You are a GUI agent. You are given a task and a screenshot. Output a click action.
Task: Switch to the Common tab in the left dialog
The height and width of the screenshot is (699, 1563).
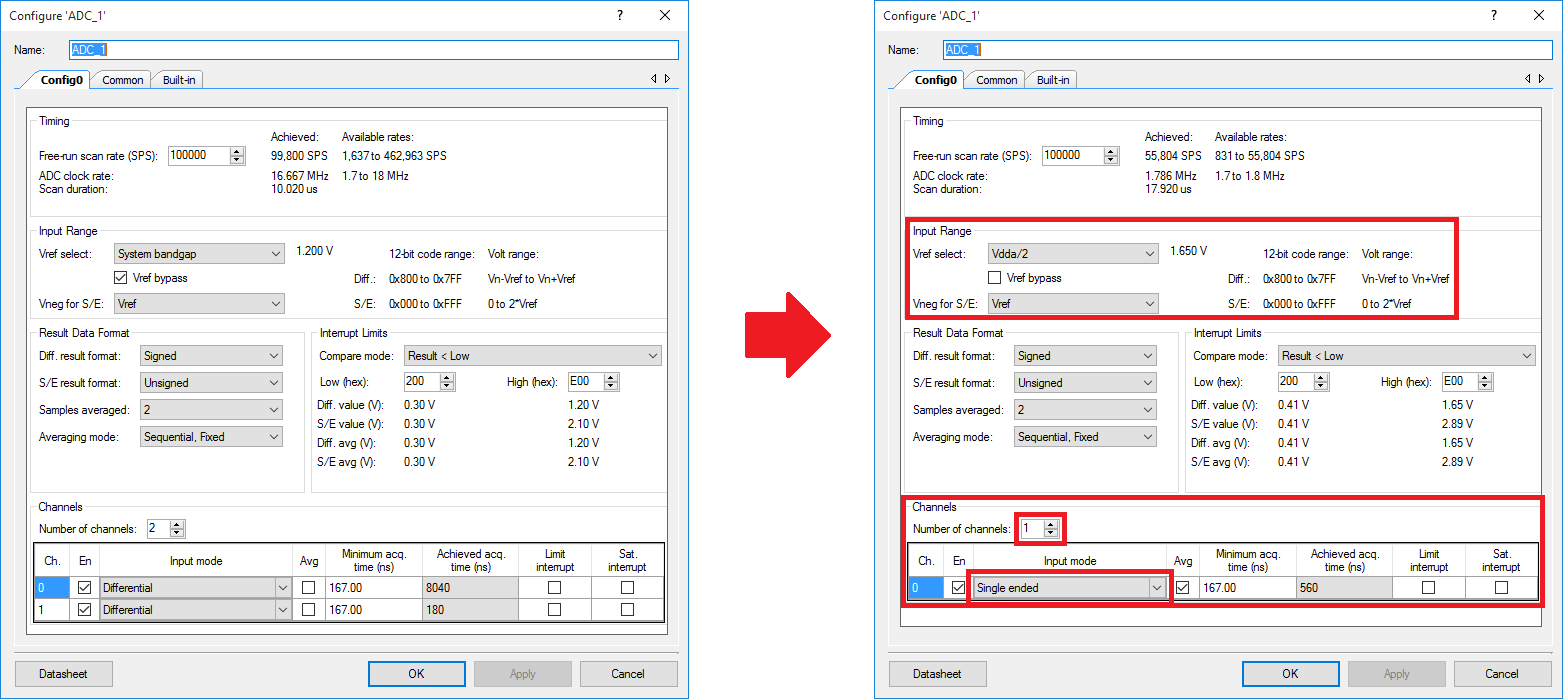coord(123,80)
